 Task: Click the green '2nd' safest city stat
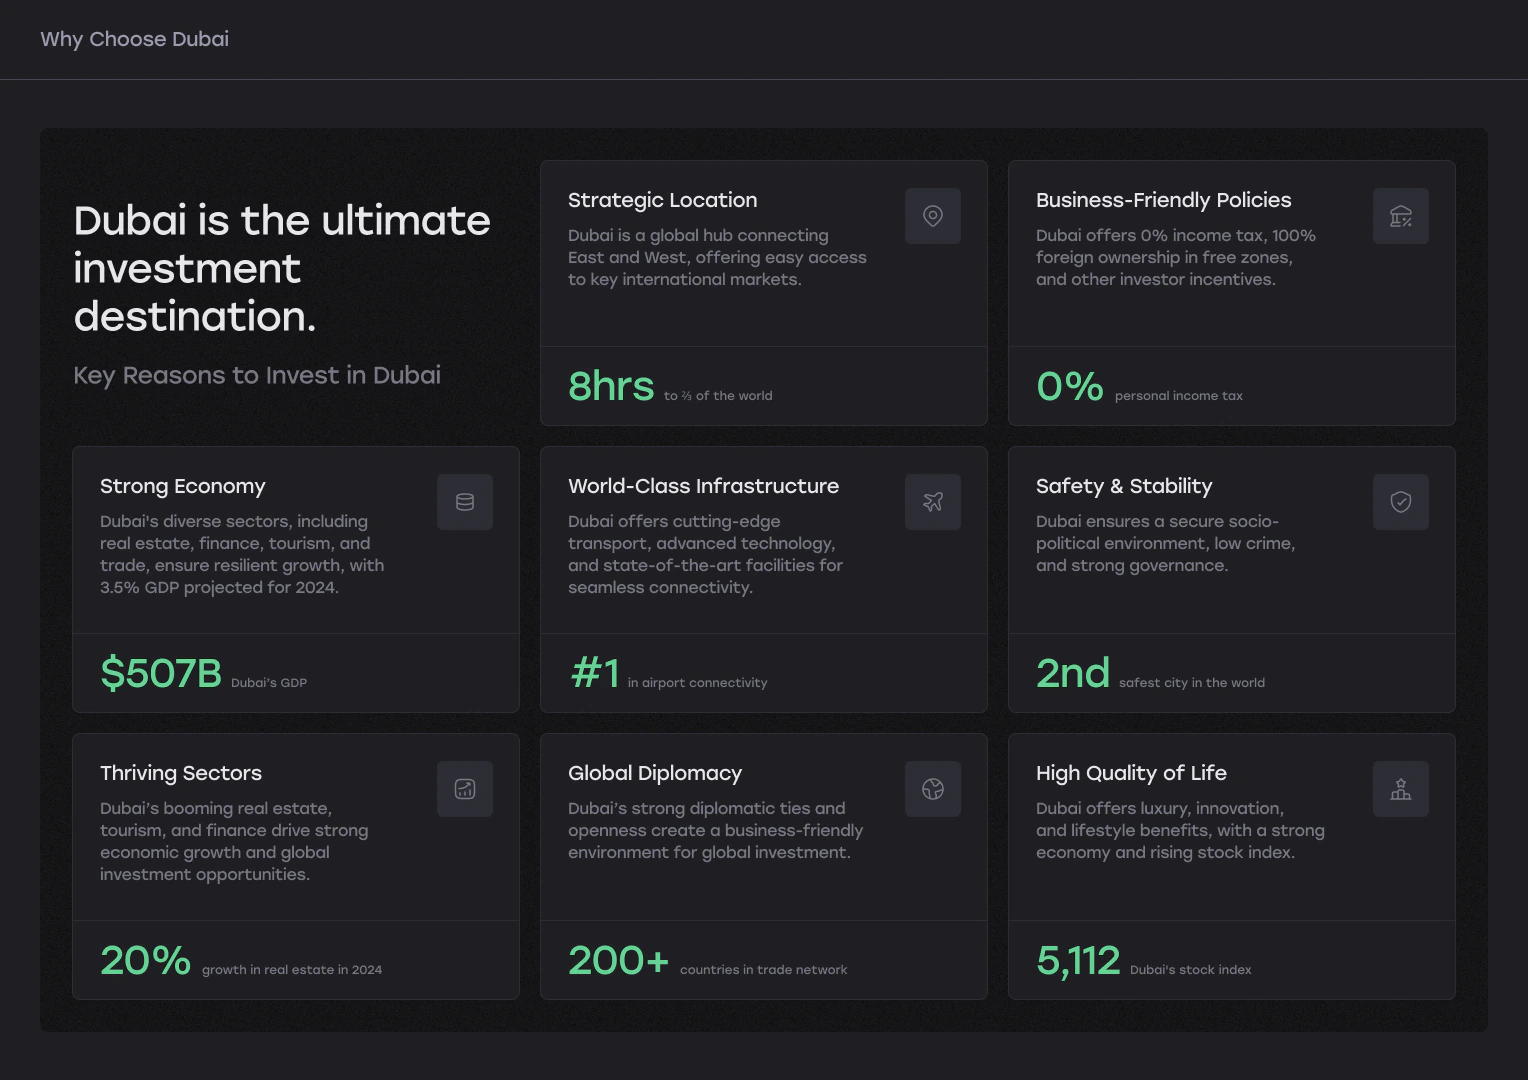(x=1073, y=673)
